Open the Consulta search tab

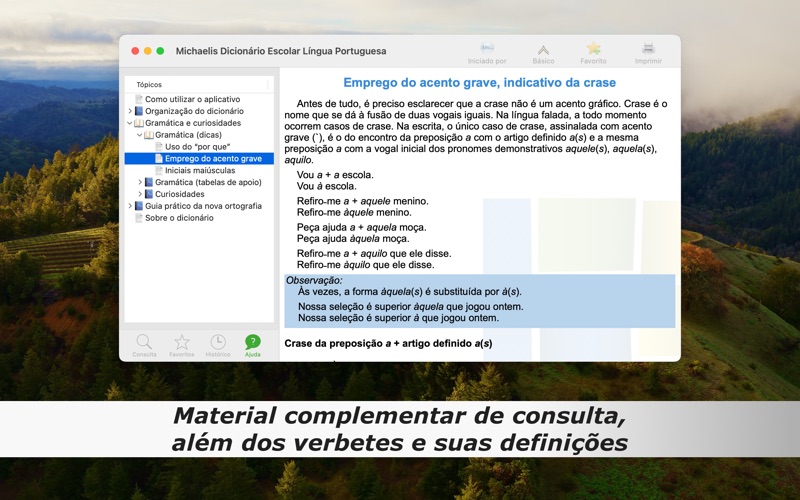click(x=144, y=345)
